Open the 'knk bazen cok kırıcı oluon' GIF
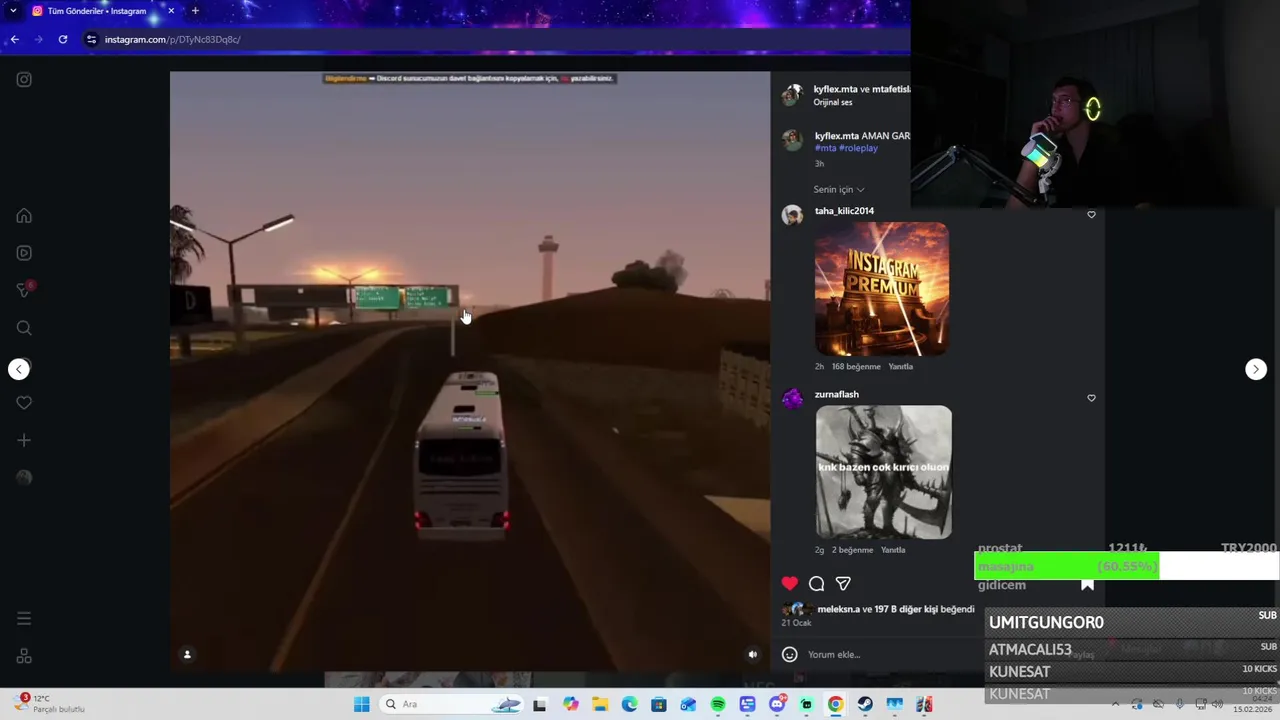 click(x=884, y=472)
